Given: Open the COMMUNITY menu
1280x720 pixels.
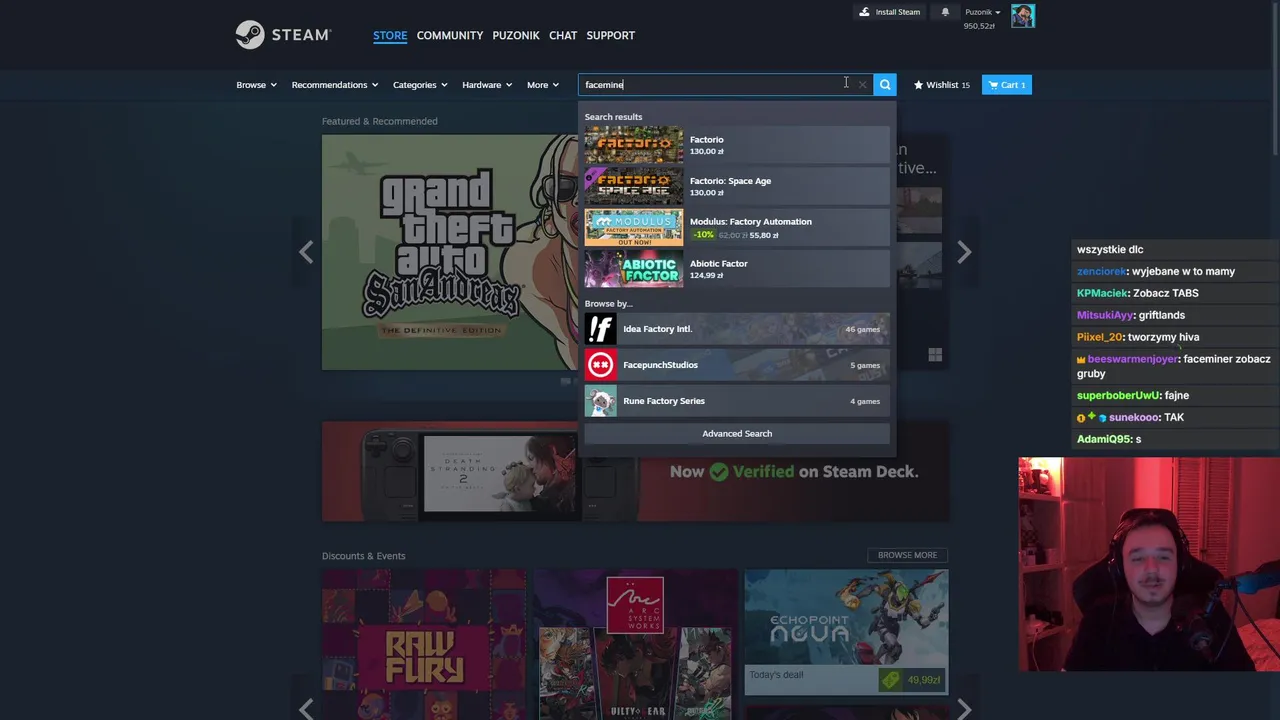Looking at the screenshot, I should pos(450,35).
